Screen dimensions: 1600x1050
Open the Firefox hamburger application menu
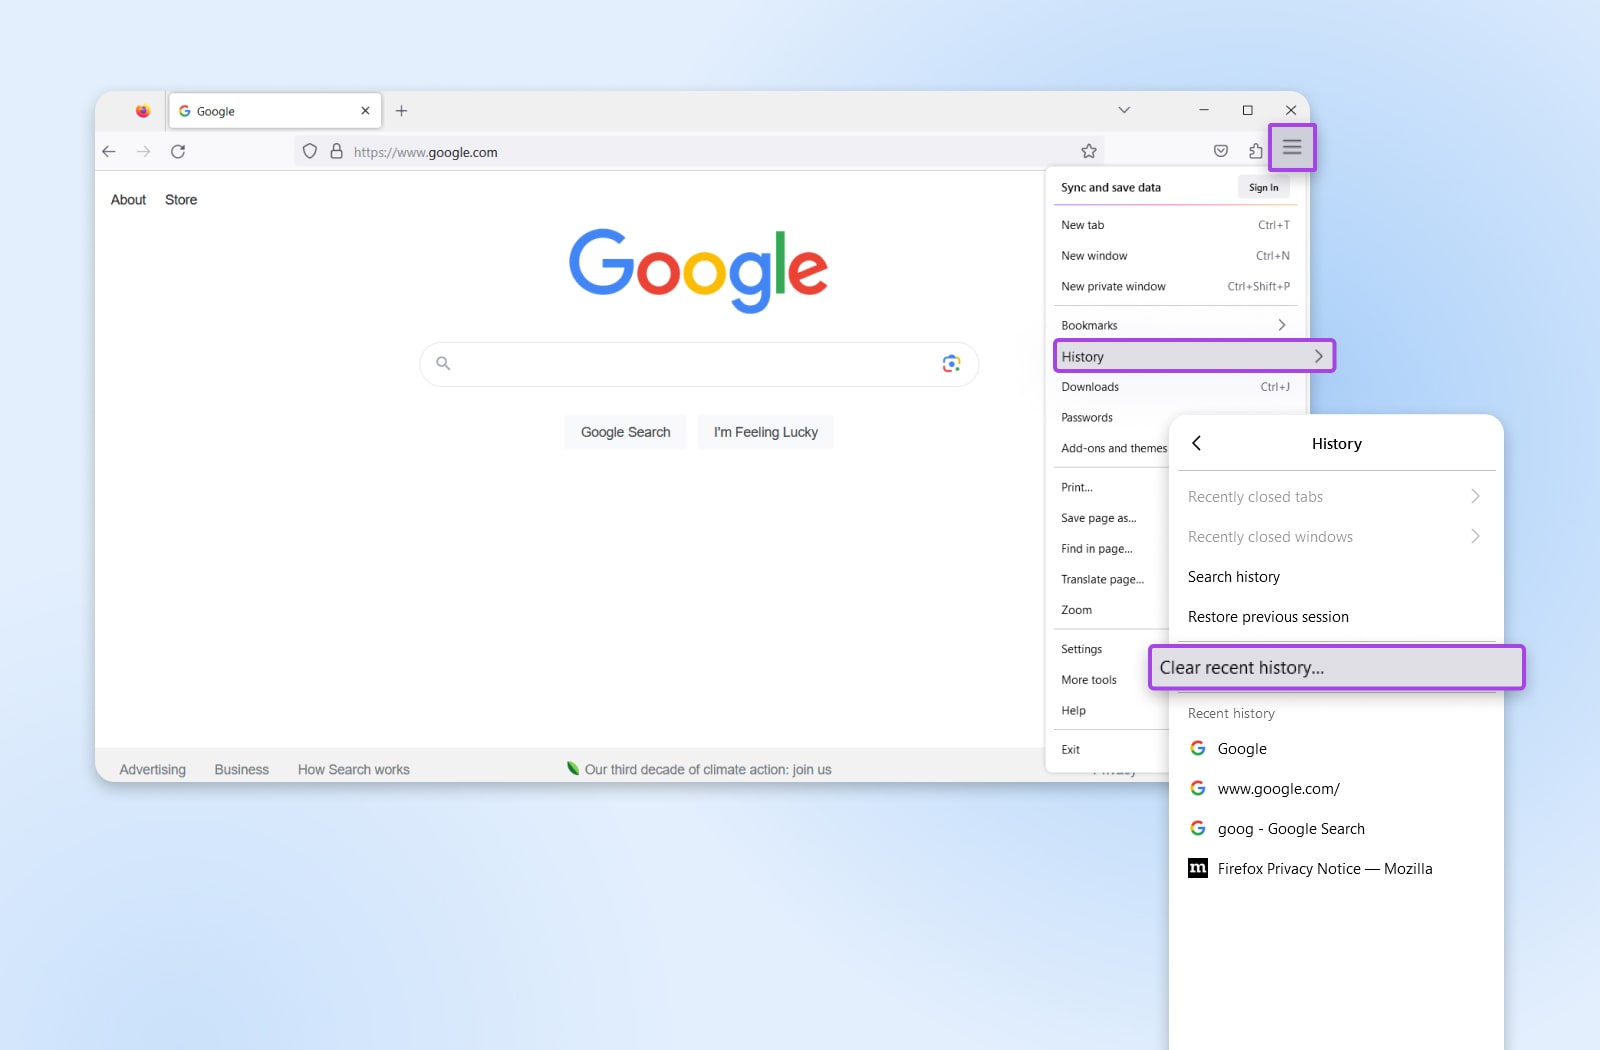coord(1292,148)
